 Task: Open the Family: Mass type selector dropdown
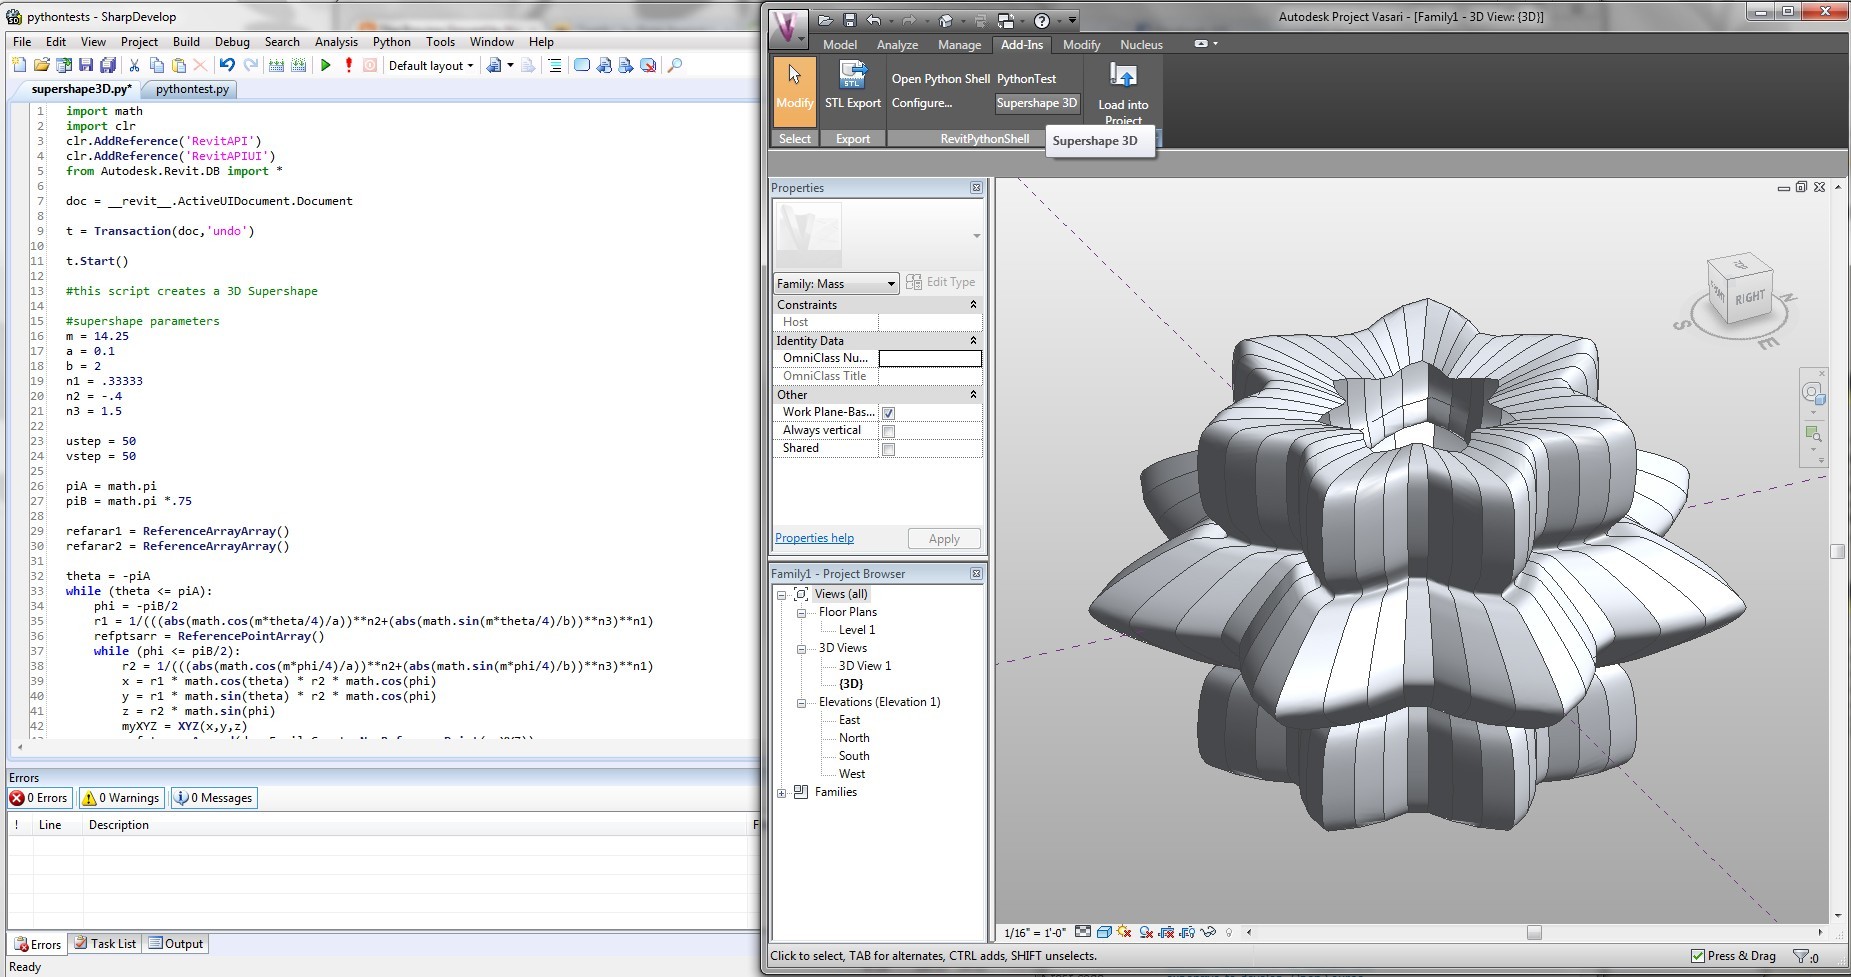tap(836, 283)
